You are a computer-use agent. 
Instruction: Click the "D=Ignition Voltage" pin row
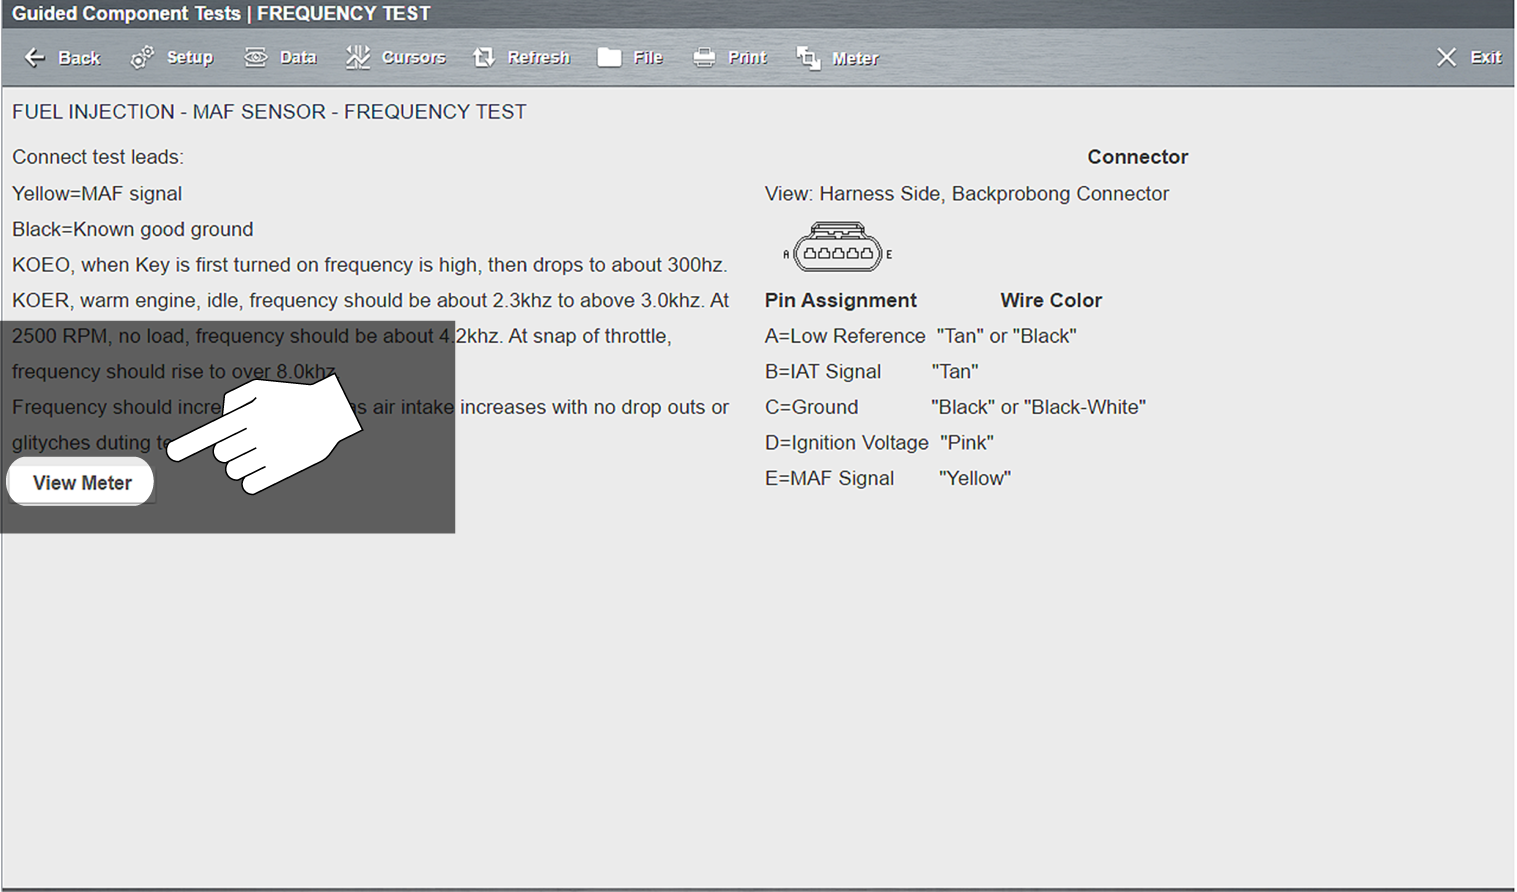846,443
